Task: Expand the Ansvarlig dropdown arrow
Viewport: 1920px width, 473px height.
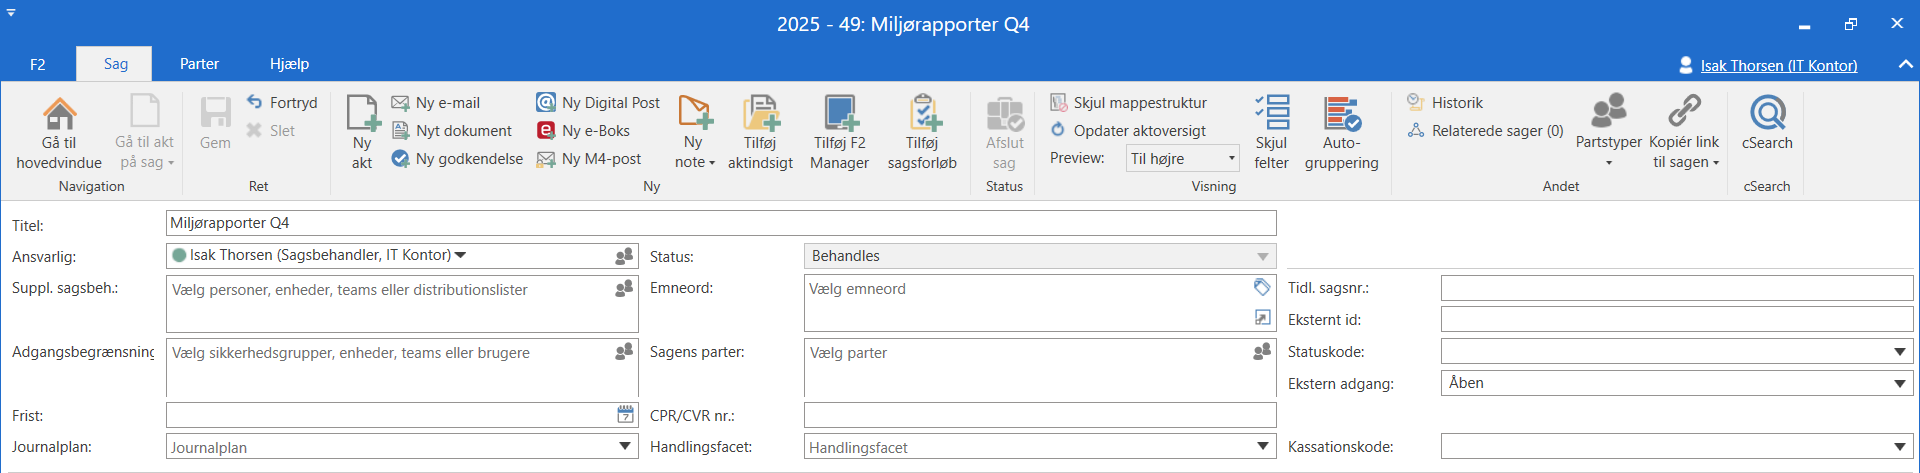Action: click(x=461, y=255)
